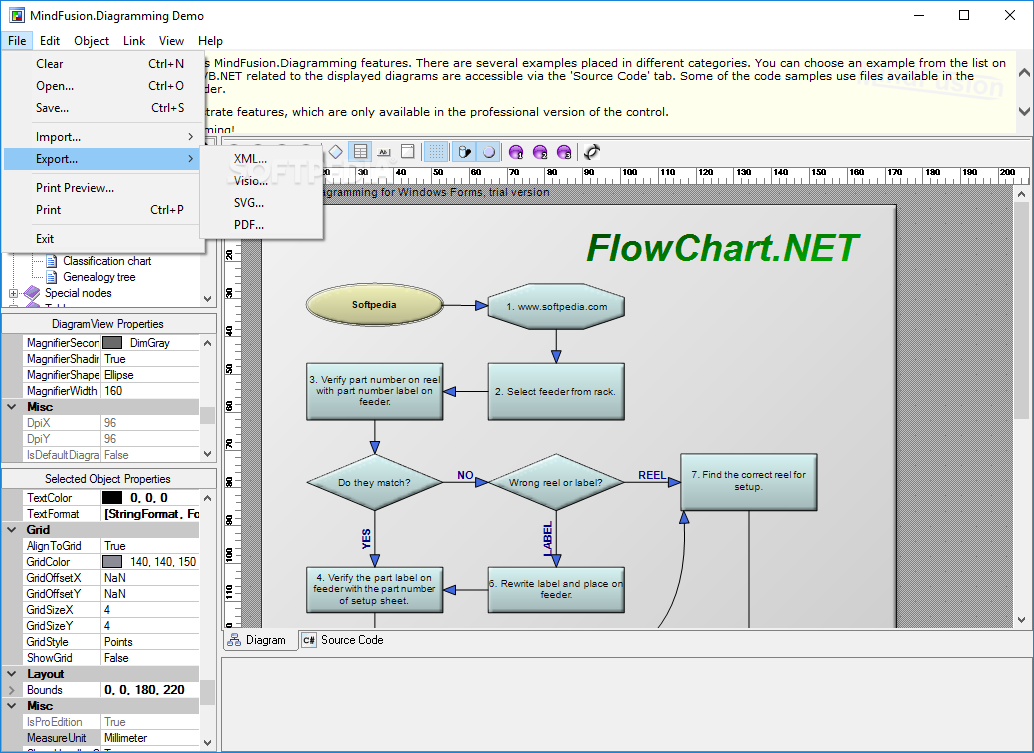Click the text label control toolbar icon
1034x753 pixels.
tap(384, 152)
